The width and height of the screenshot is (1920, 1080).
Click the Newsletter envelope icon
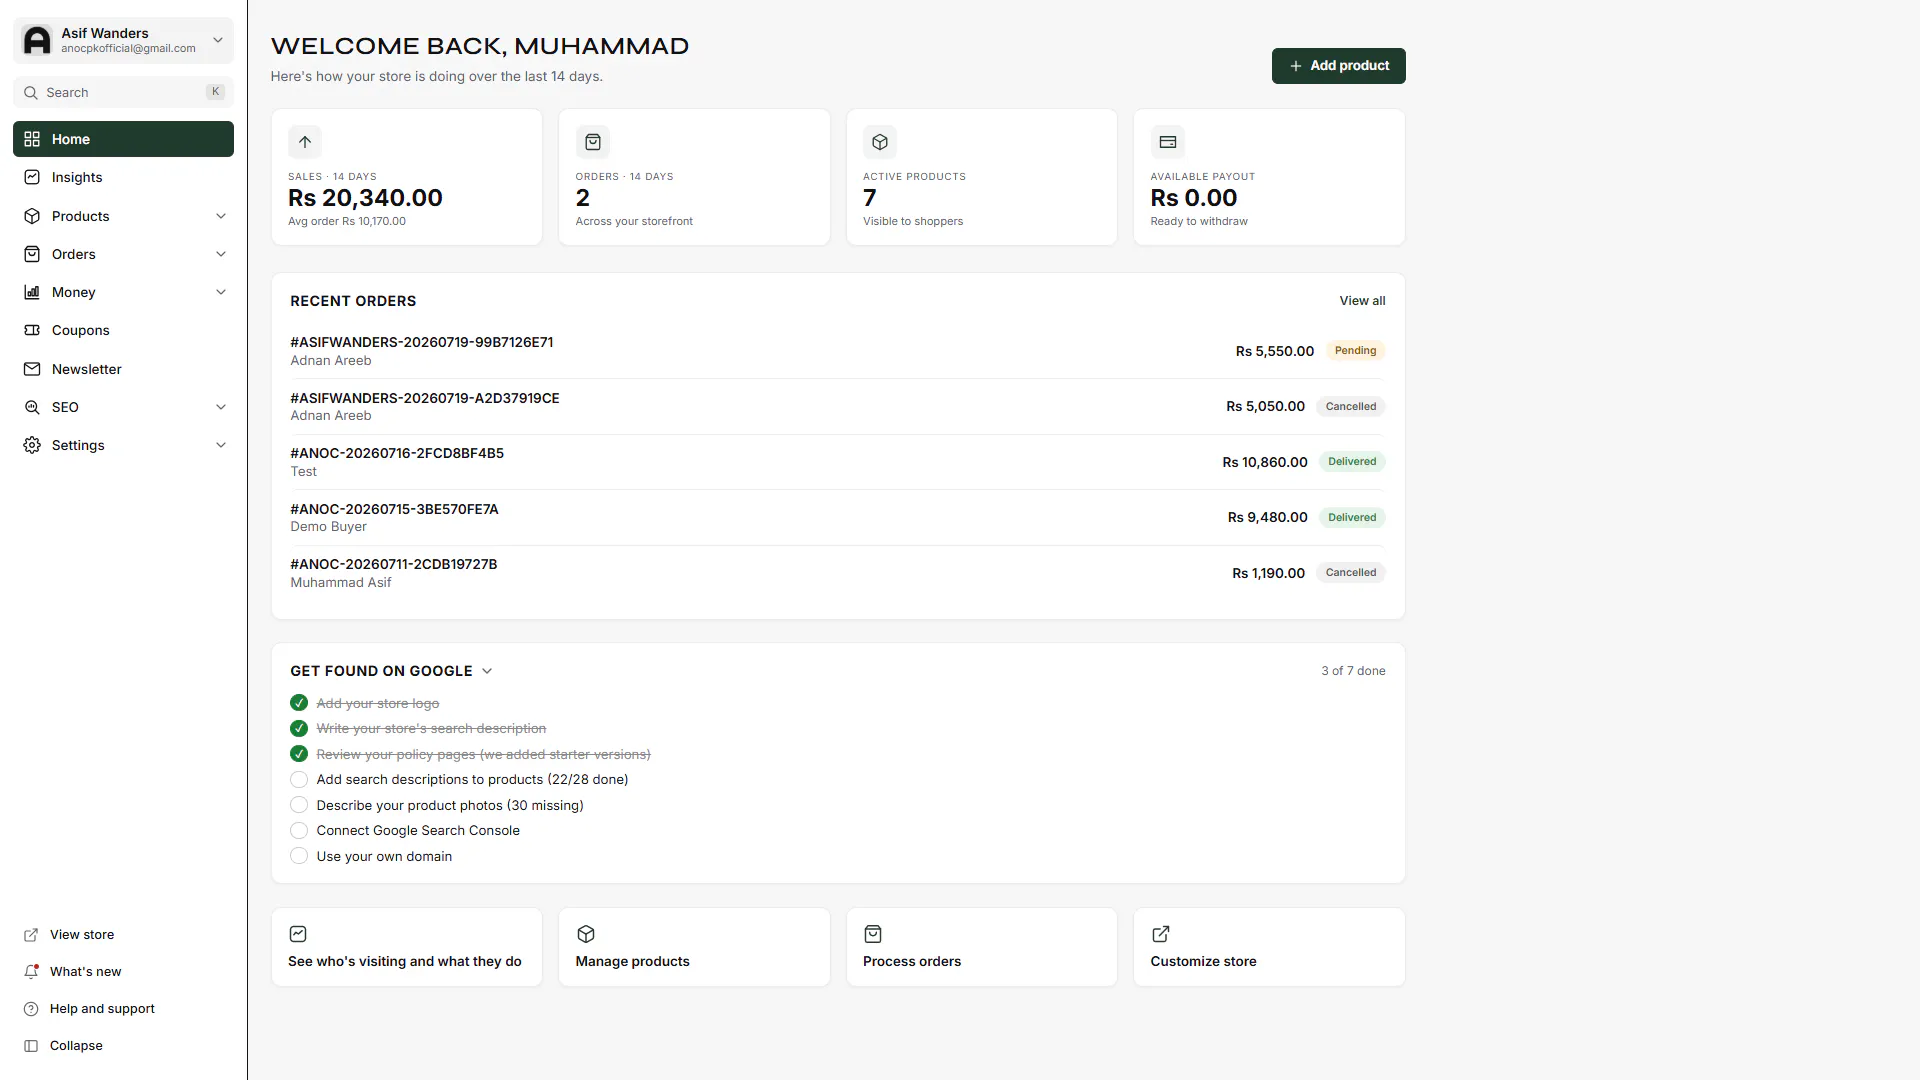[x=32, y=369]
